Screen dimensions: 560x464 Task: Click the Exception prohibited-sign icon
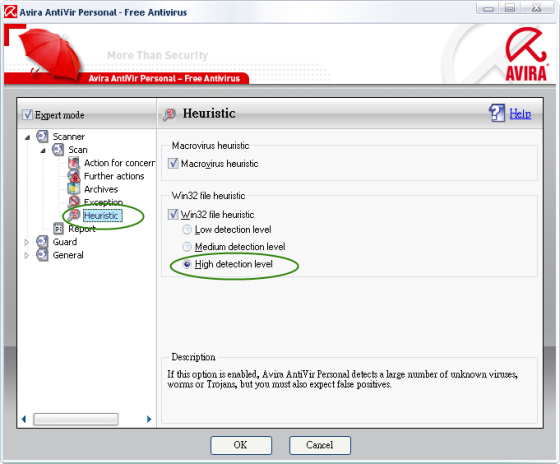(74, 202)
